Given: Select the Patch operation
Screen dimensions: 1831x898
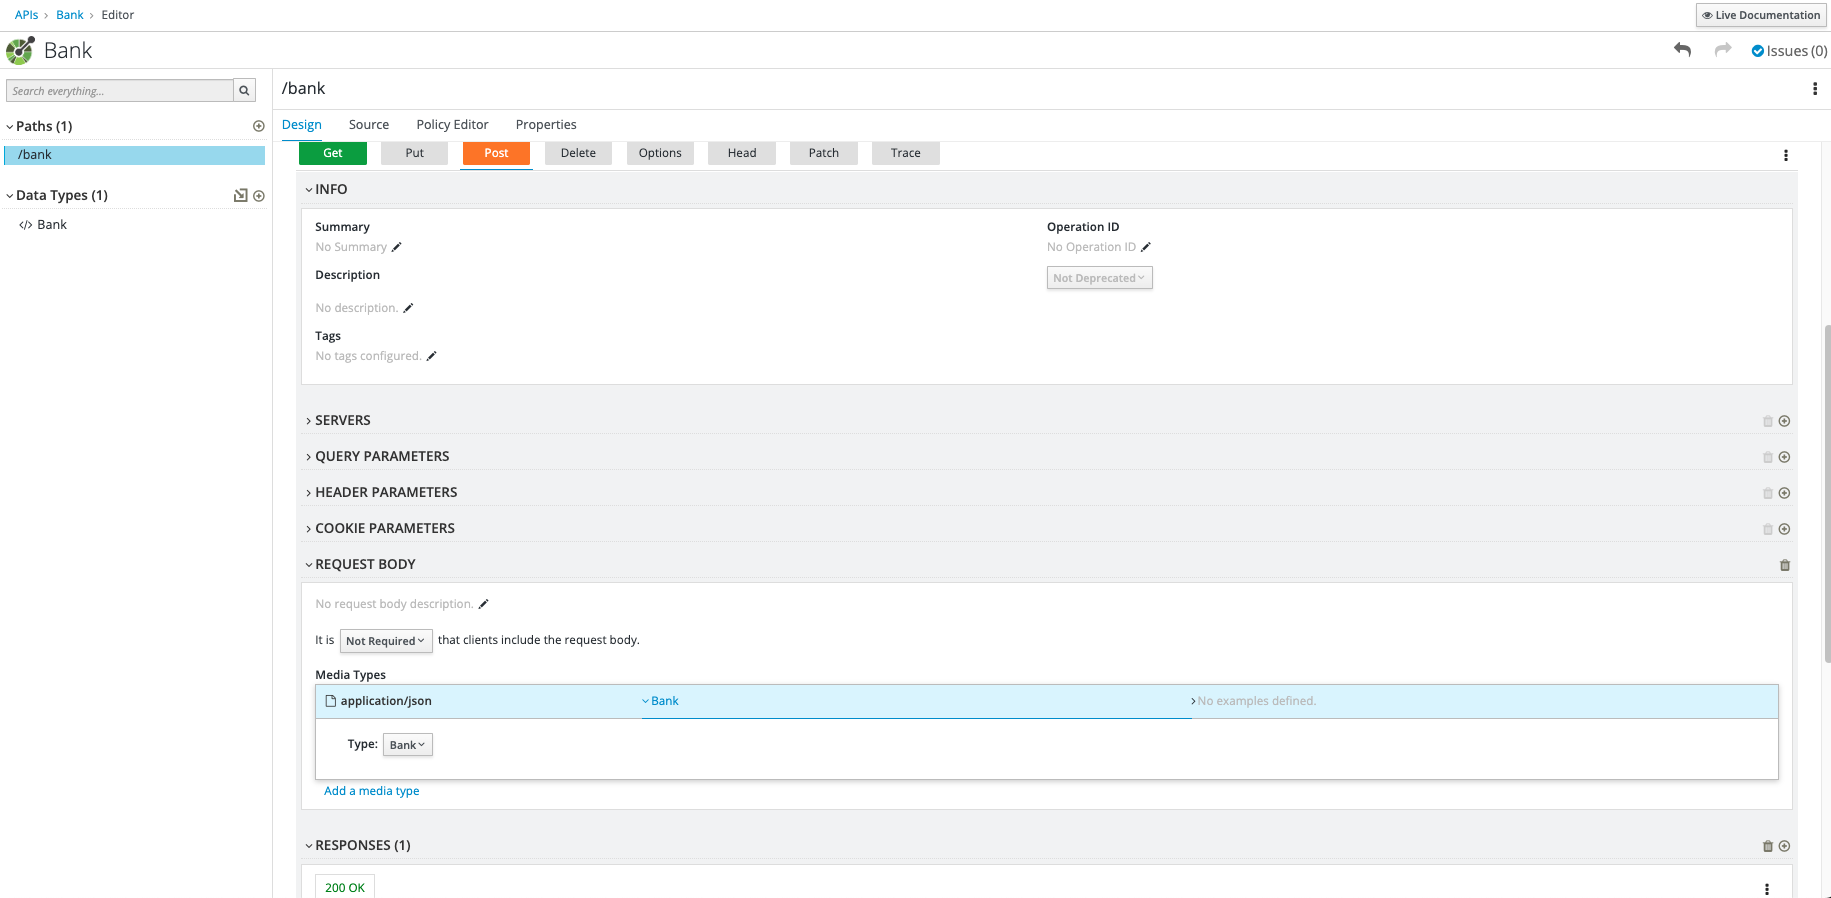Looking at the screenshot, I should click(824, 153).
